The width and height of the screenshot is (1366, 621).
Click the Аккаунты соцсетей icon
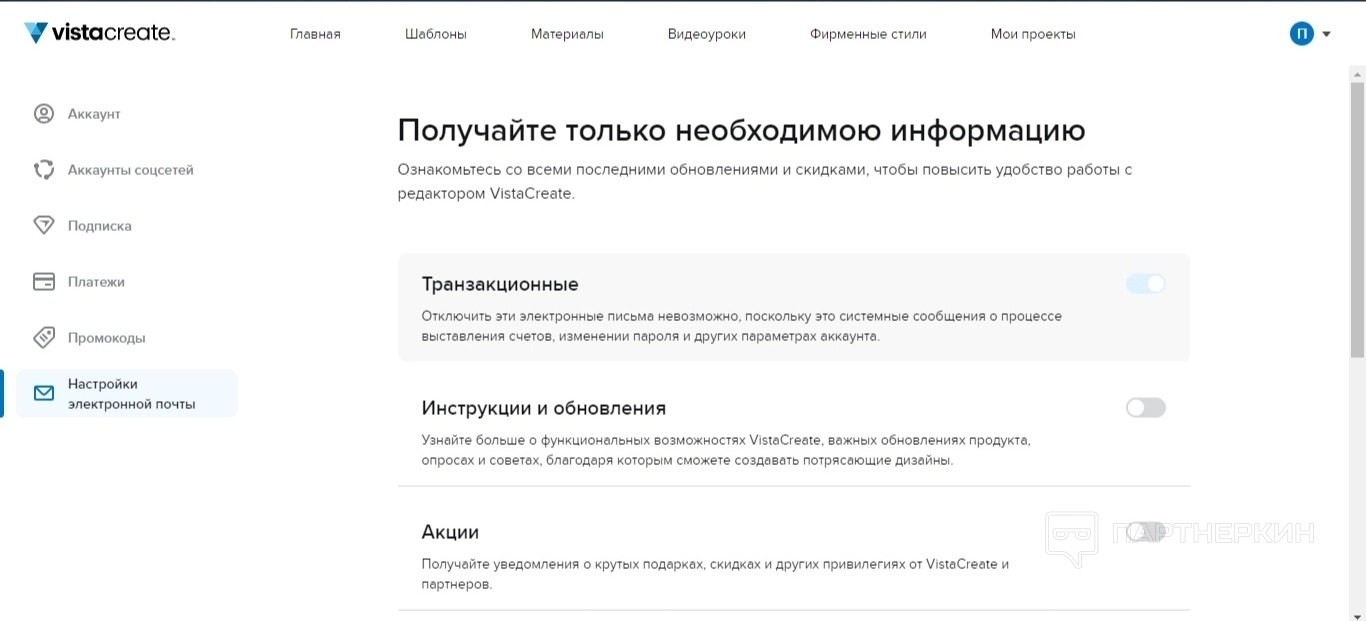44,170
